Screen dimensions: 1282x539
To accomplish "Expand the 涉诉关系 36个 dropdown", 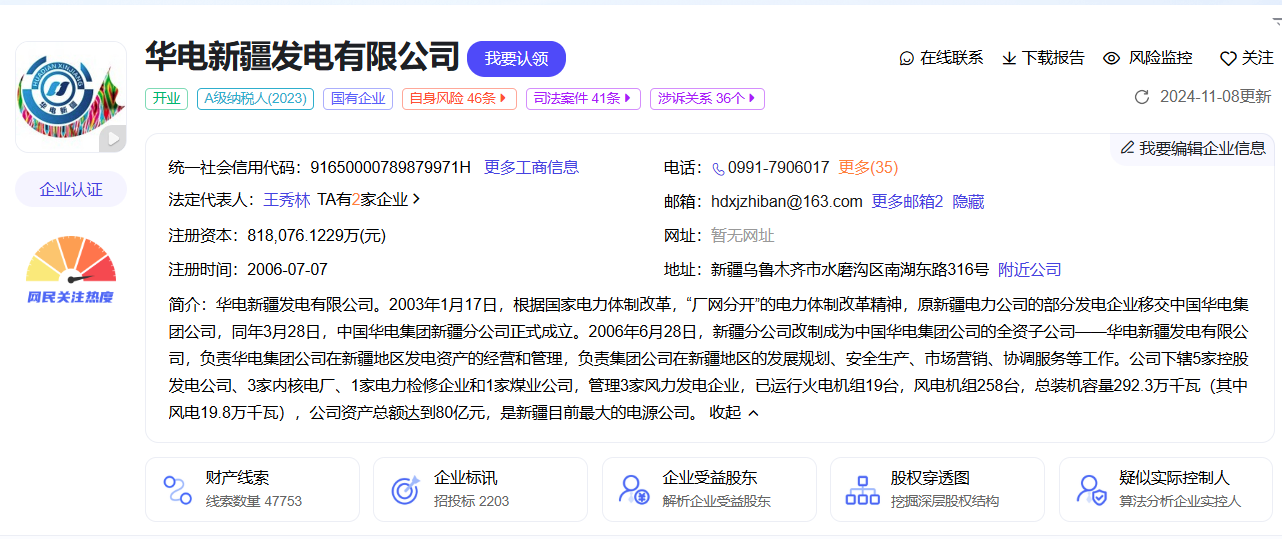I will click(x=707, y=98).
